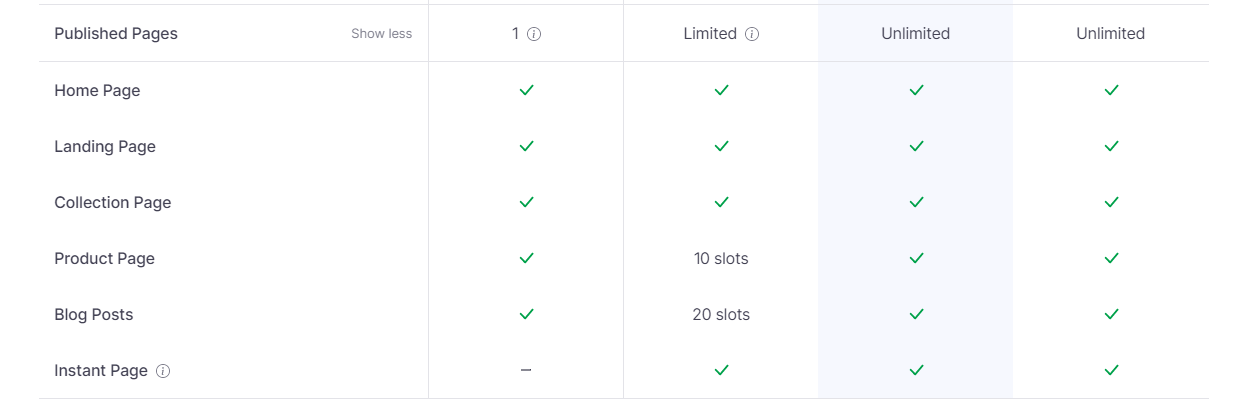This screenshot has width=1248, height=407.
Task: Collapse rows with Show less
Action: (381, 34)
